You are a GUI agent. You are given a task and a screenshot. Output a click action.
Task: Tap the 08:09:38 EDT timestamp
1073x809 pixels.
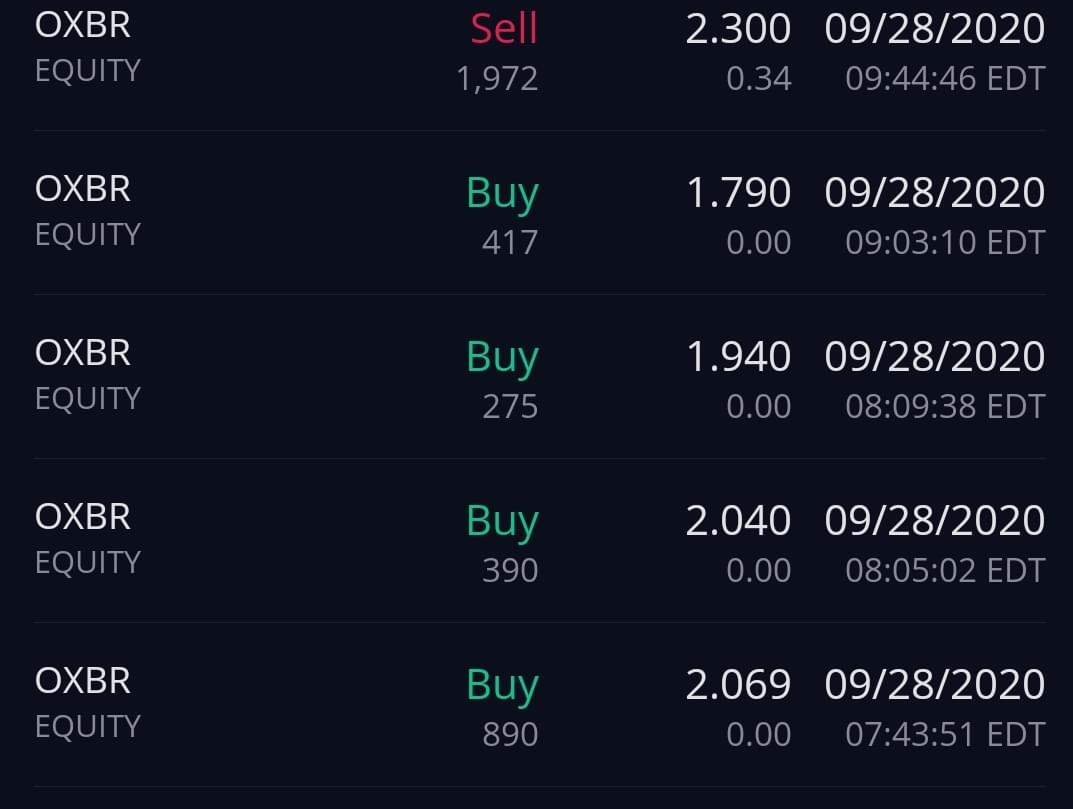click(x=945, y=406)
